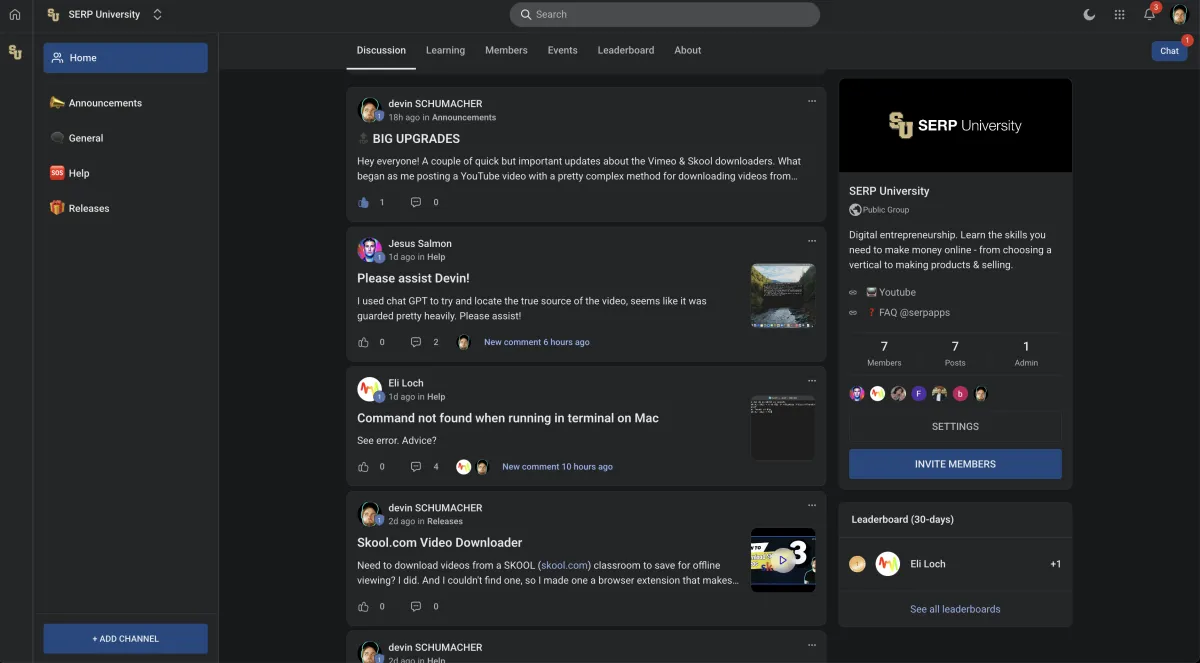
Task: Like the Skool.com Video Downloader post
Action: point(363,606)
